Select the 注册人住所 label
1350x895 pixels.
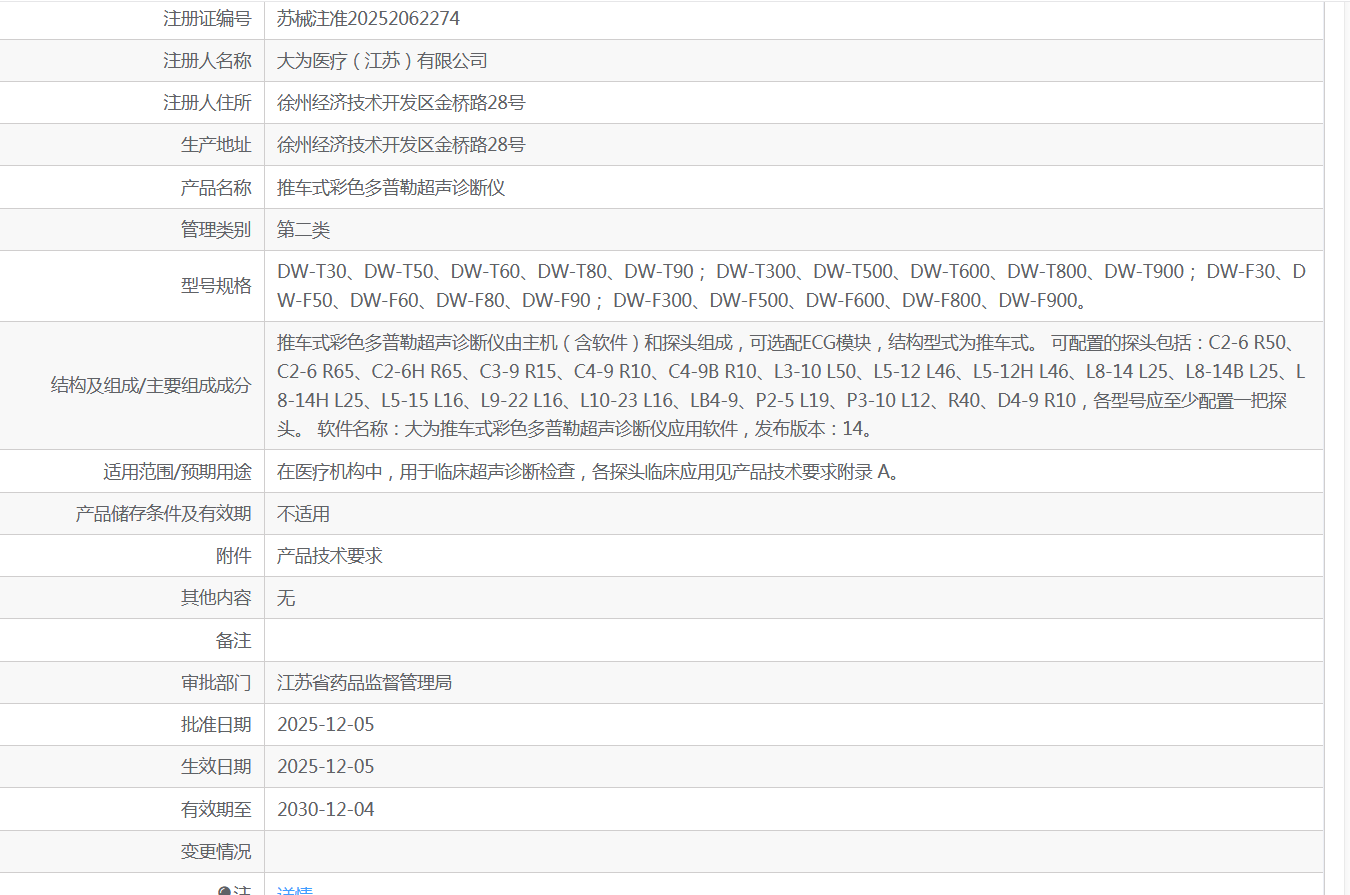pyautogui.click(x=207, y=103)
